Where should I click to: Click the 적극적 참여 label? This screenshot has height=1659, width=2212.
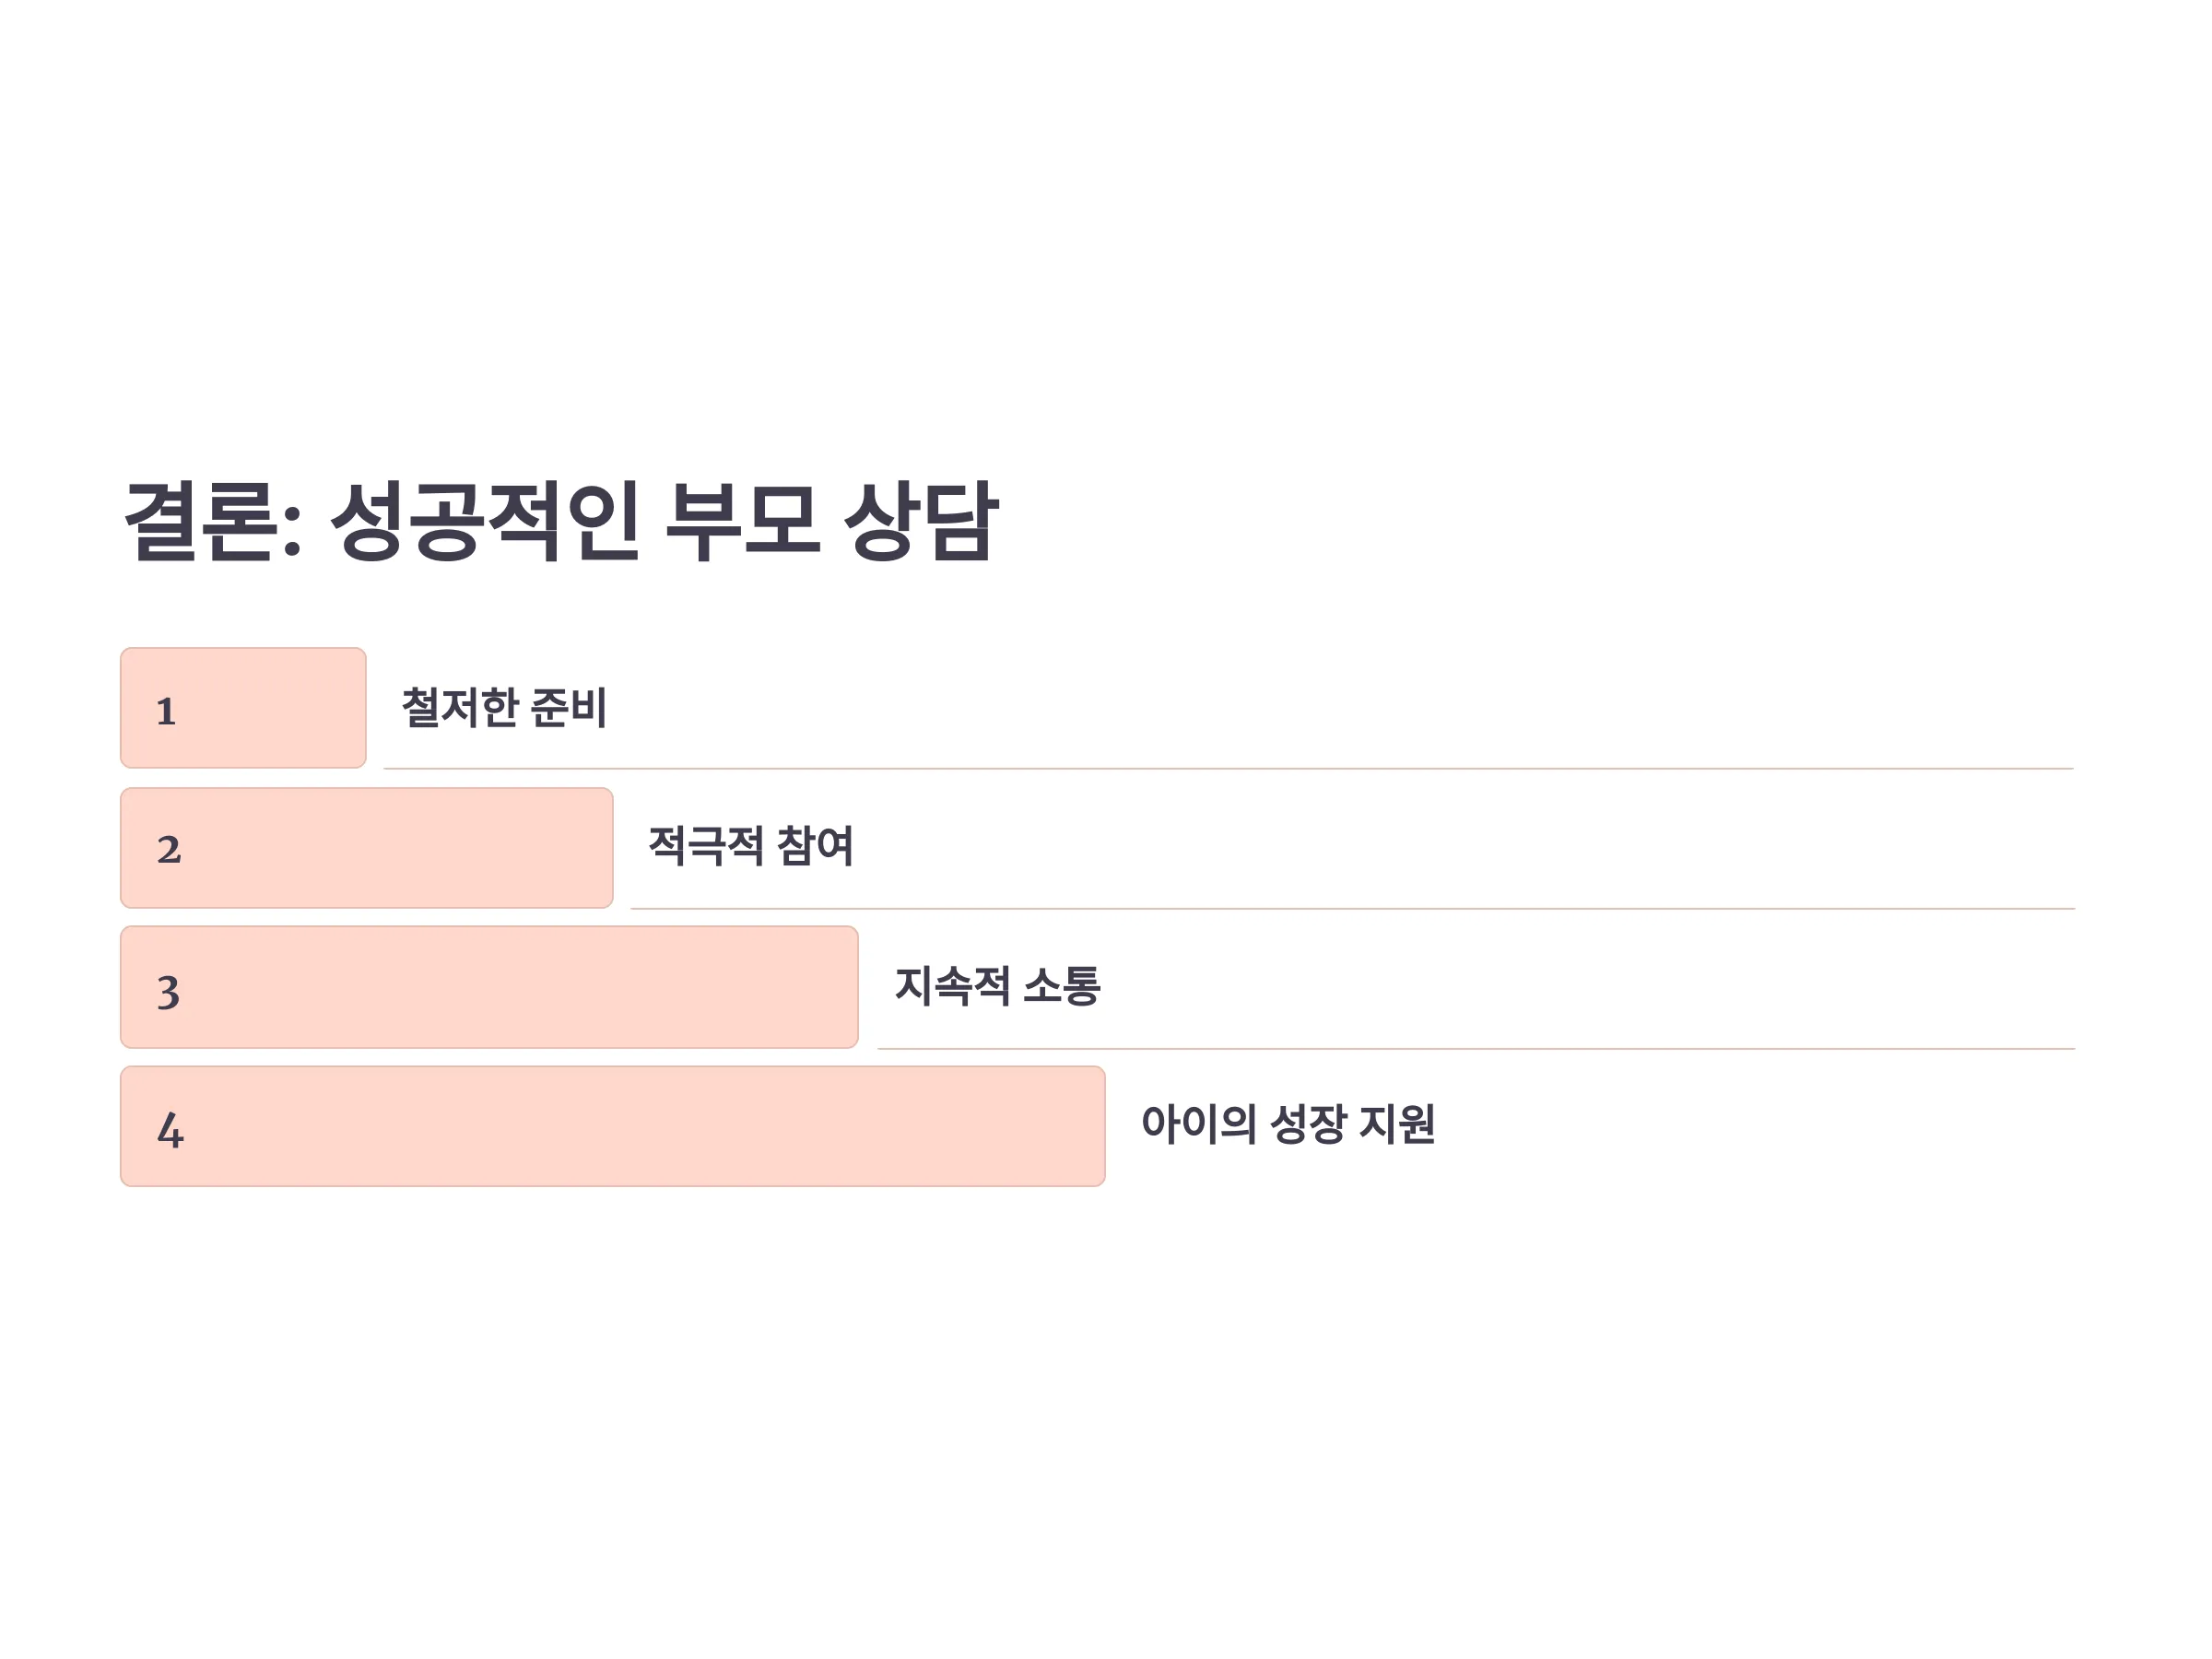[x=751, y=846]
